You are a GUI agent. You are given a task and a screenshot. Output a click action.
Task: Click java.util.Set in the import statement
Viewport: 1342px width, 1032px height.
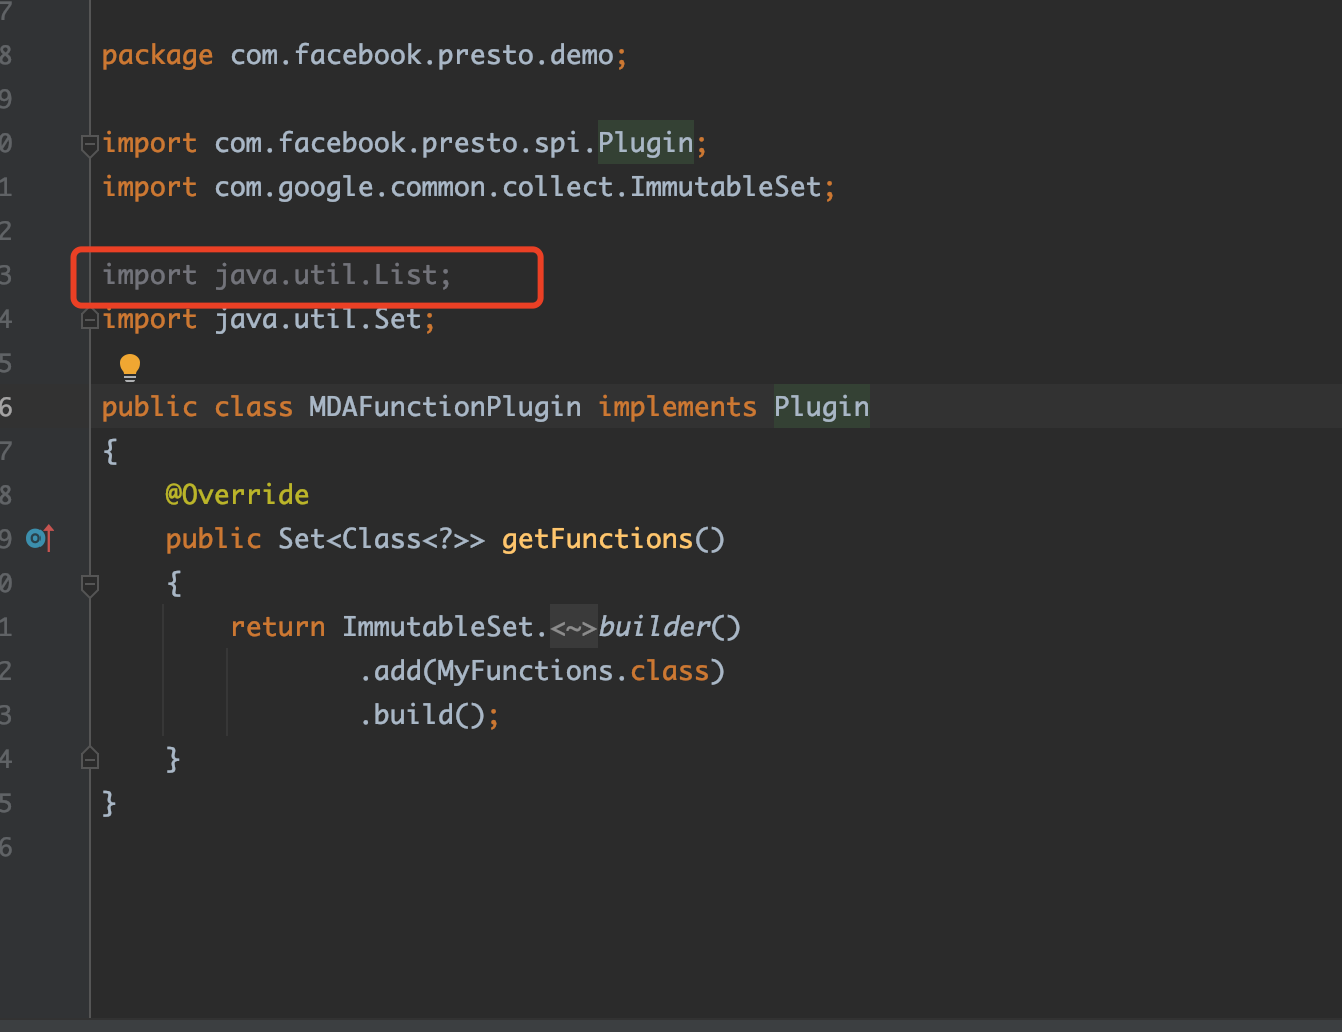(x=318, y=319)
